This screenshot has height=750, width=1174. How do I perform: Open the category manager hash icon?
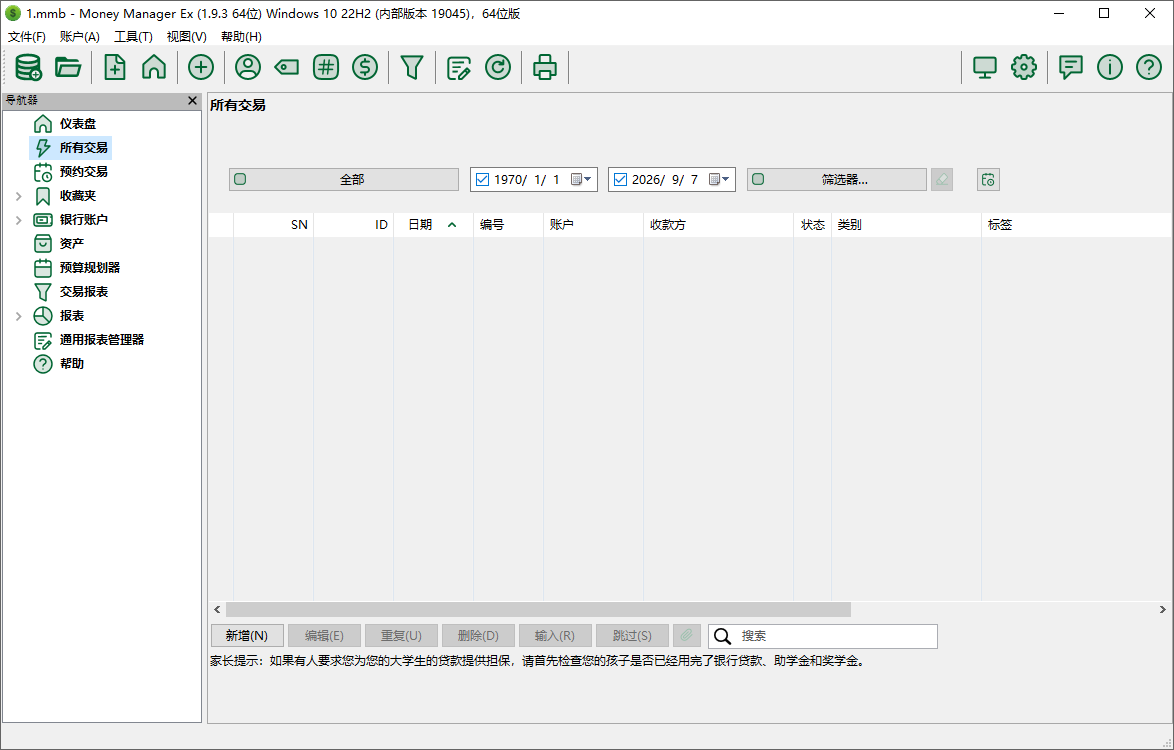(326, 67)
